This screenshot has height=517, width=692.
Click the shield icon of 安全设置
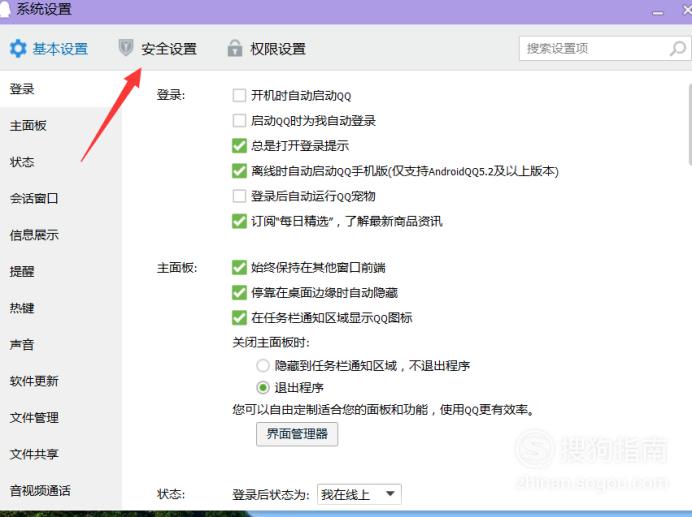tap(126, 48)
